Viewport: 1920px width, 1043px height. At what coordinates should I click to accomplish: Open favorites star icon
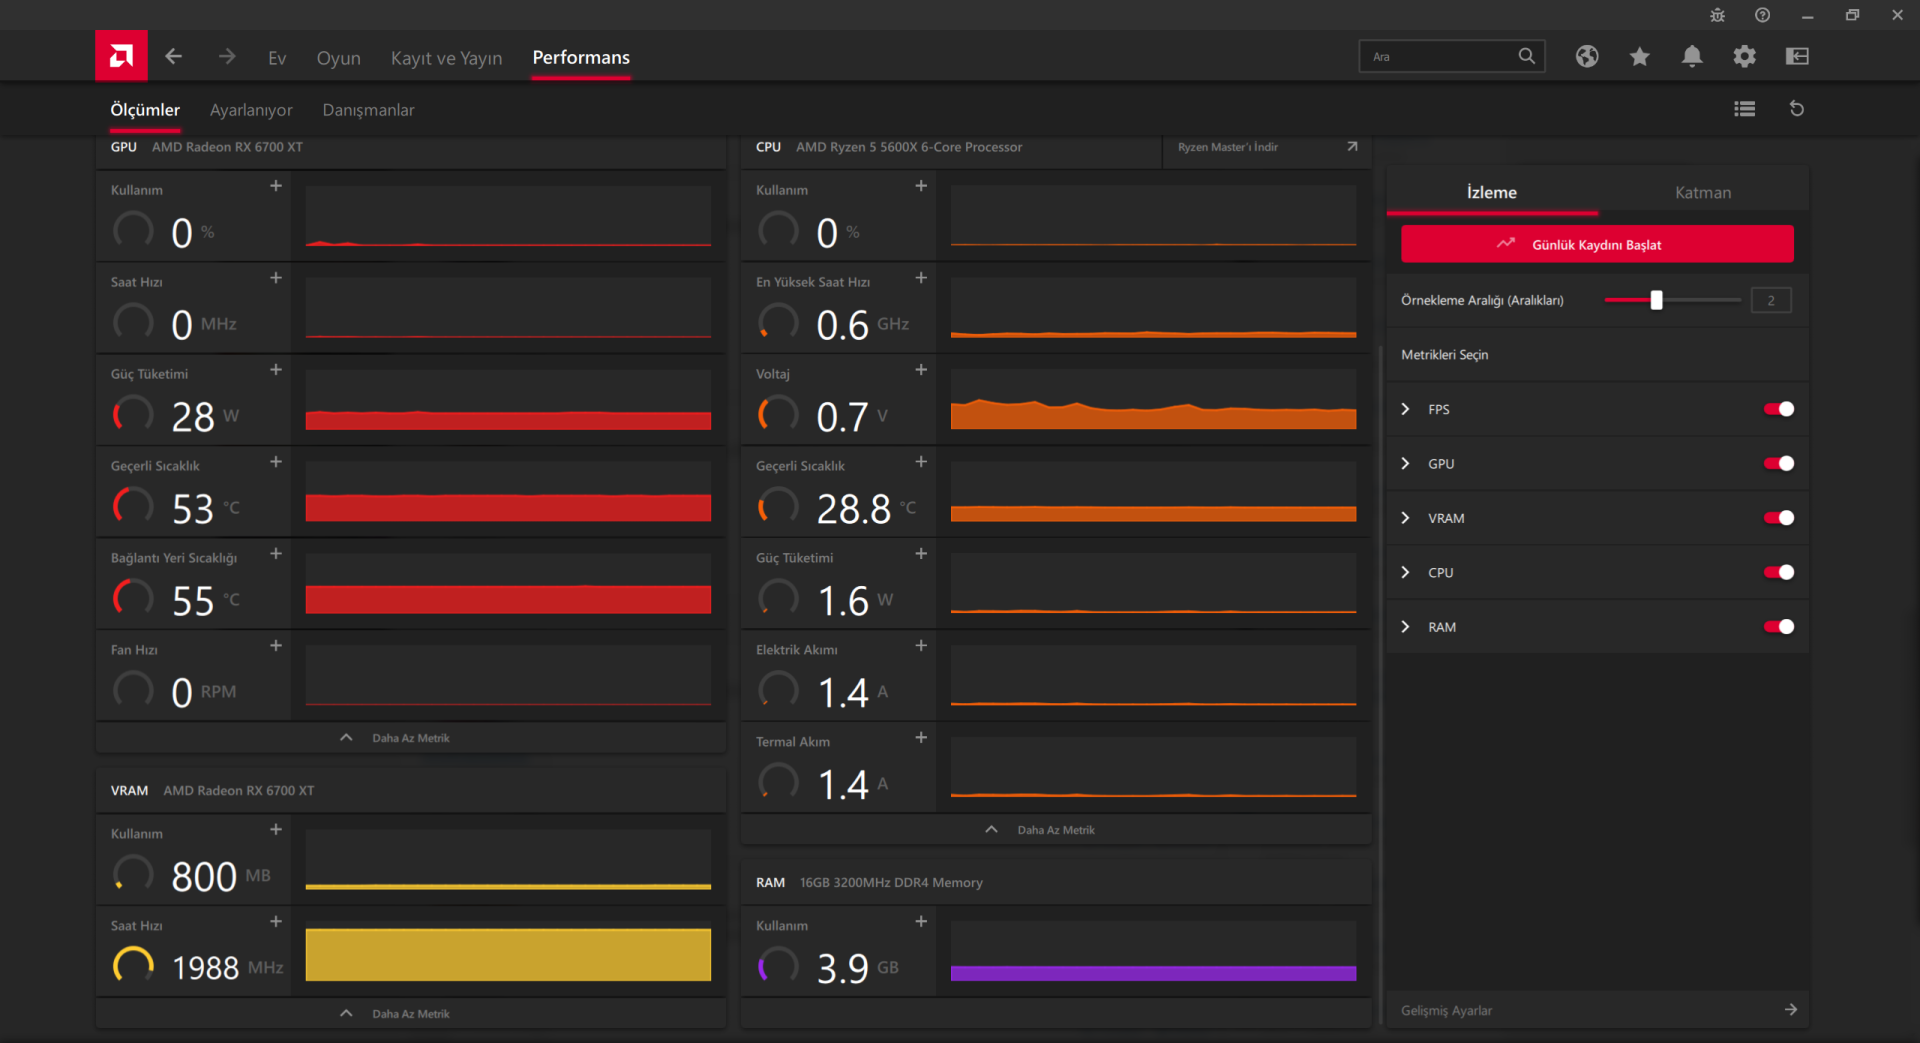(x=1639, y=57)
